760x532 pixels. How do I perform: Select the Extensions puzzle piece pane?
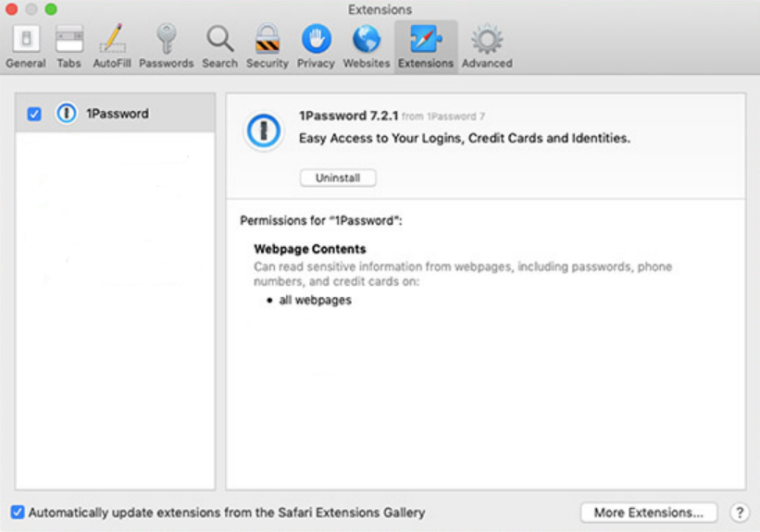426,47
